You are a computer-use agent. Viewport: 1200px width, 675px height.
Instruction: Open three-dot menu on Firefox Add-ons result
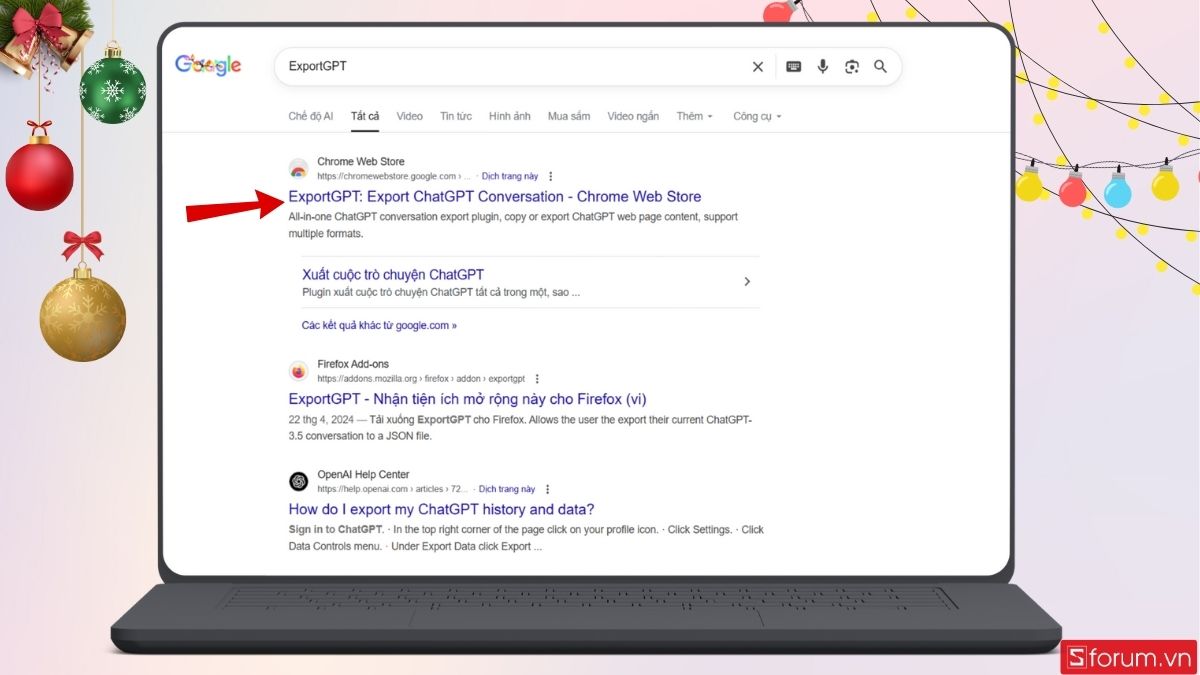[537, 379]
